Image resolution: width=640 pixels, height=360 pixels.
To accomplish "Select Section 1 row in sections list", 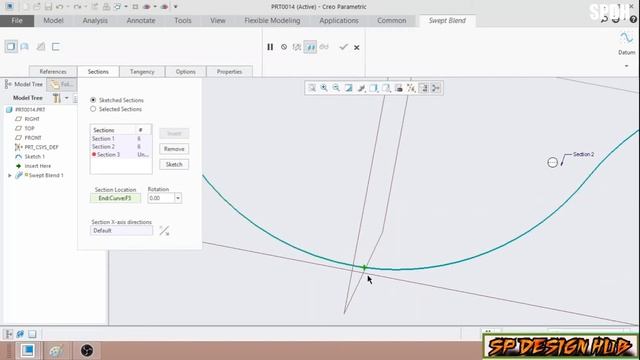I will [x=121, y=139].
